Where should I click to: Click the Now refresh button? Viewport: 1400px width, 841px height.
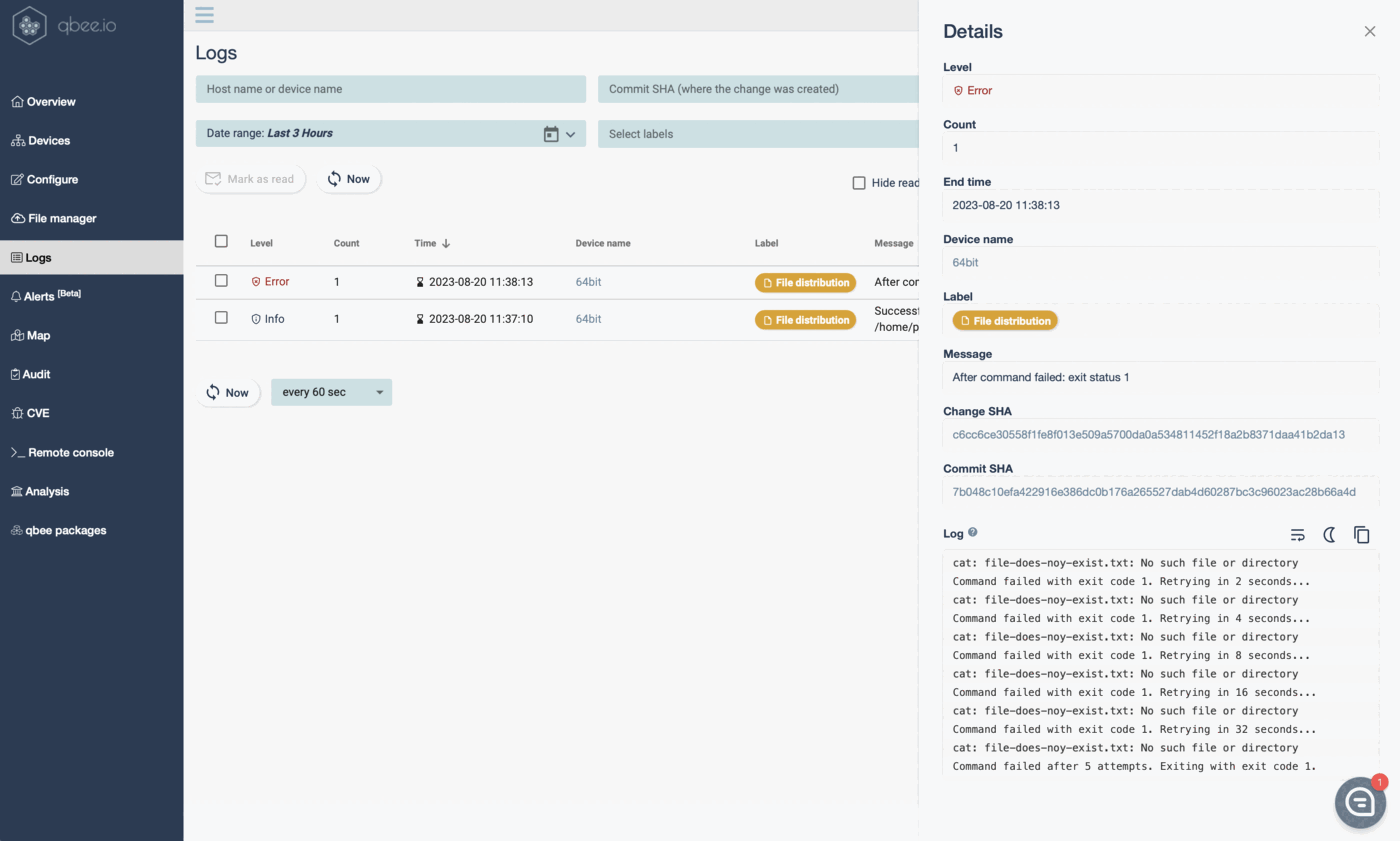(x=349, y=179)
